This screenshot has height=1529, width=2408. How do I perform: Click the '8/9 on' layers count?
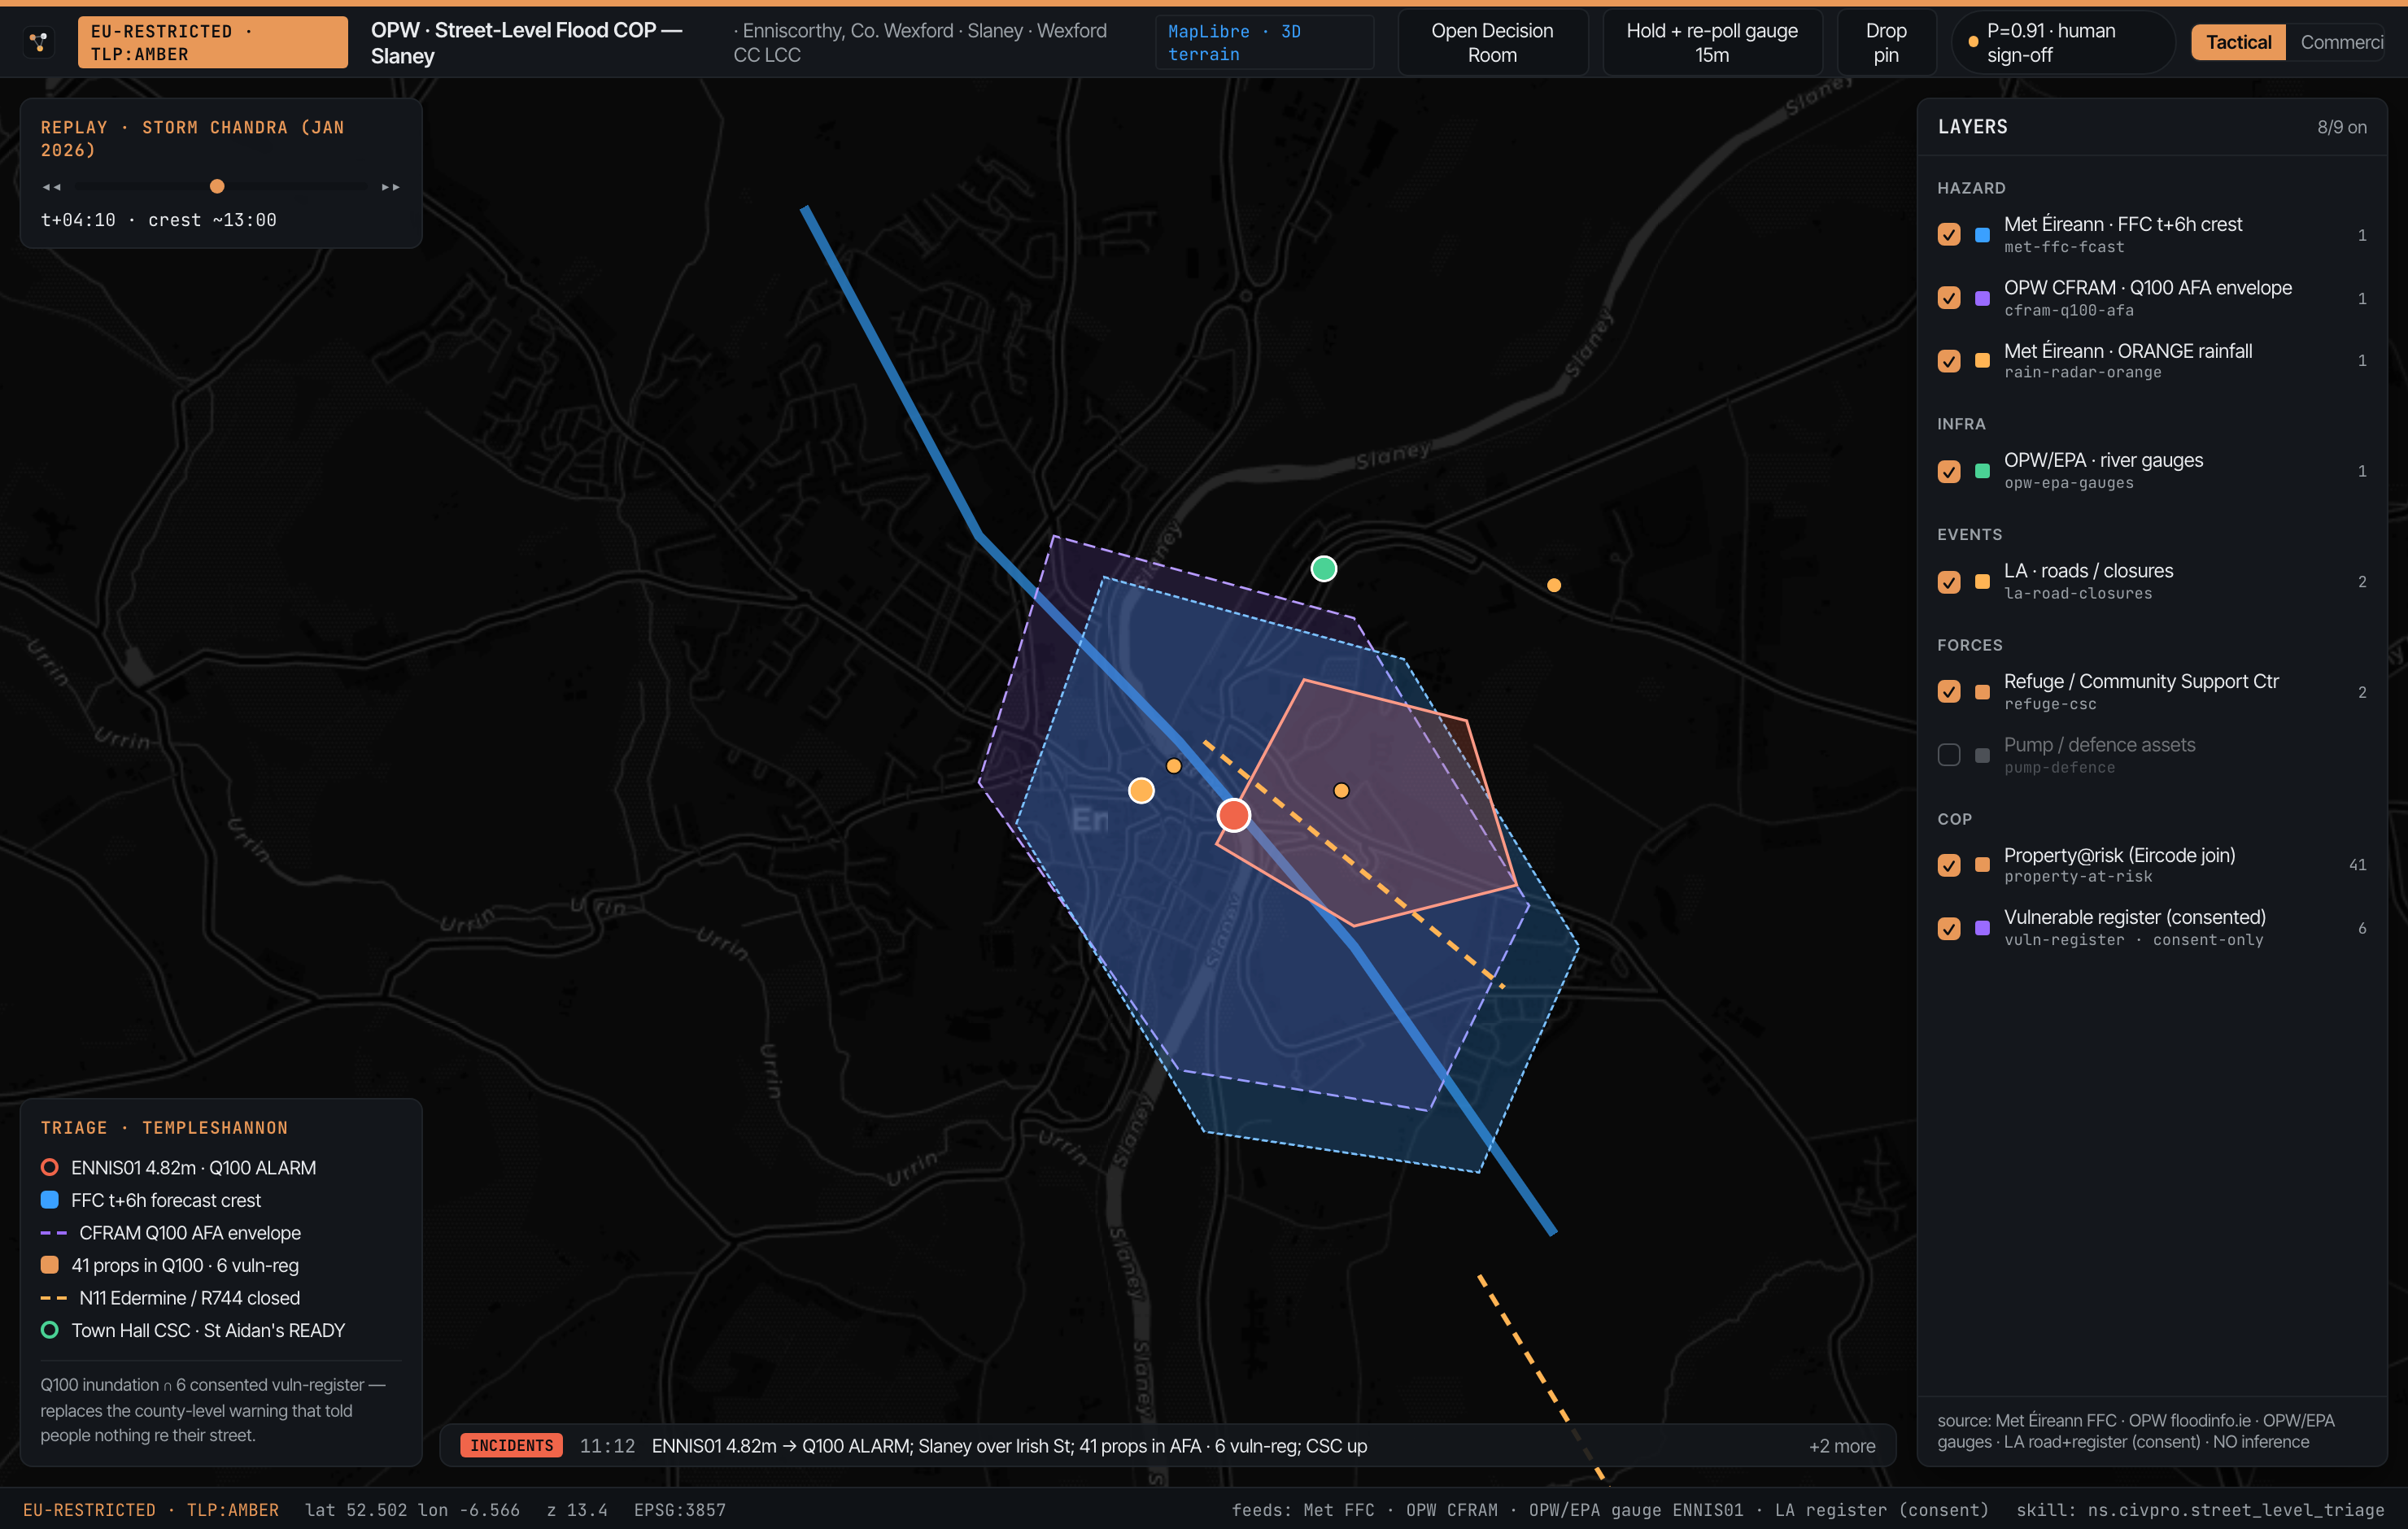2342,127
